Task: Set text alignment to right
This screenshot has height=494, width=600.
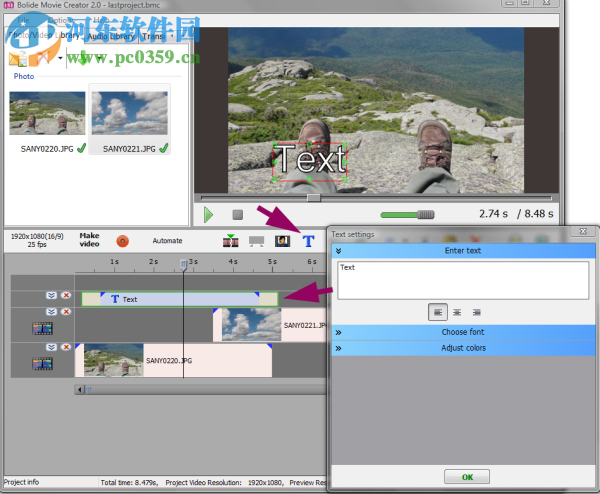Action: 476,312
